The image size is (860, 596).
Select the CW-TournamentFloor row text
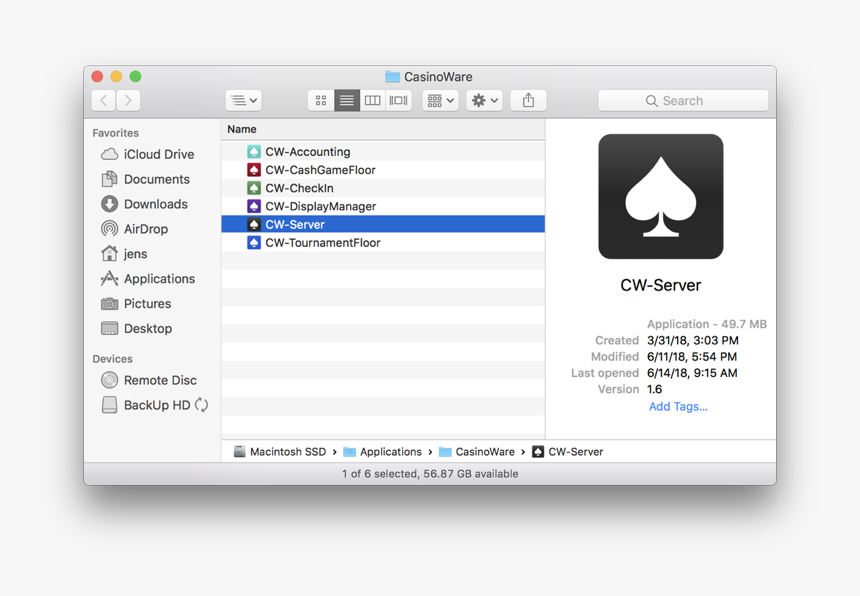322,242
